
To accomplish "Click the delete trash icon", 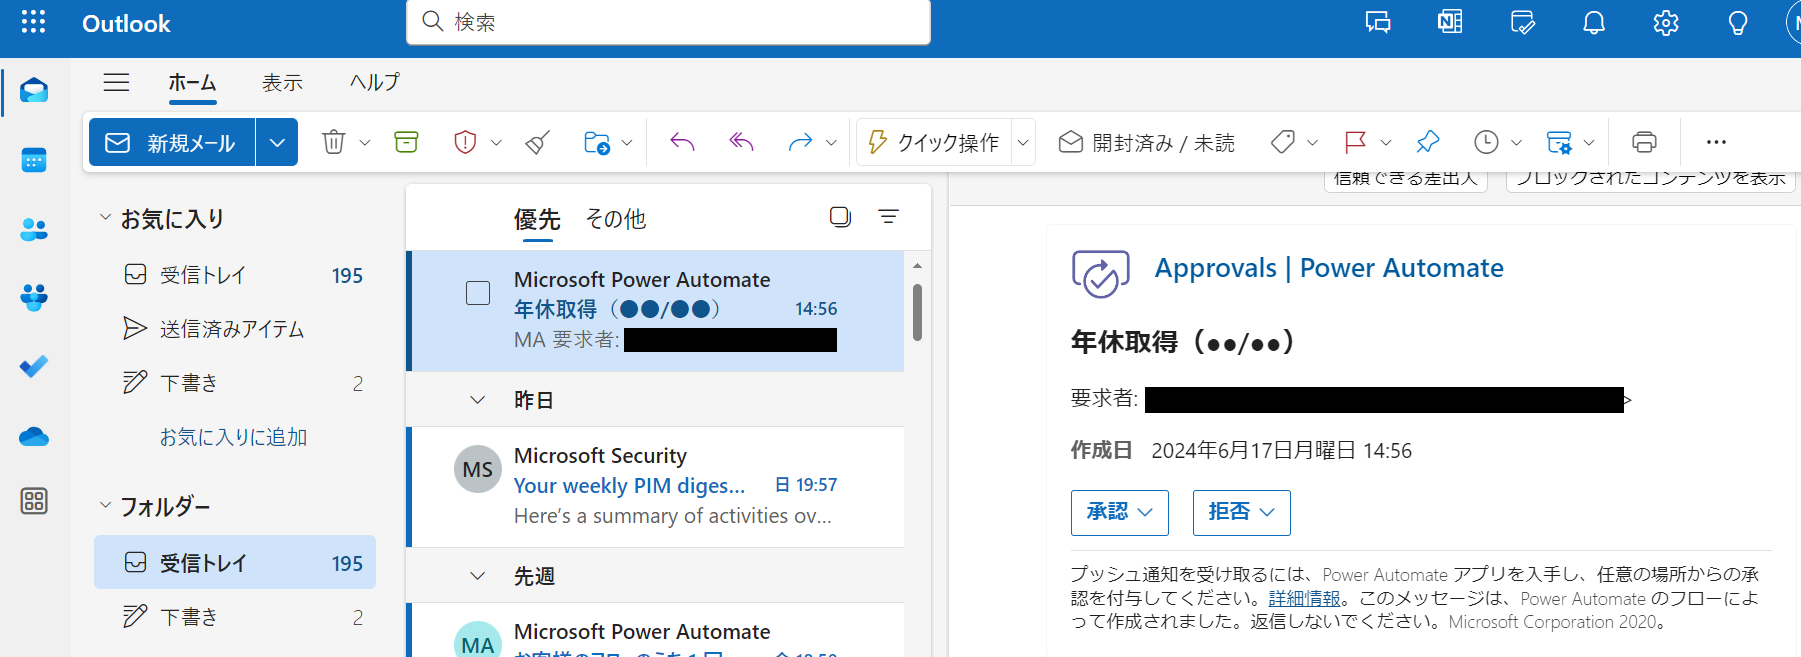I will coord(334,142).
